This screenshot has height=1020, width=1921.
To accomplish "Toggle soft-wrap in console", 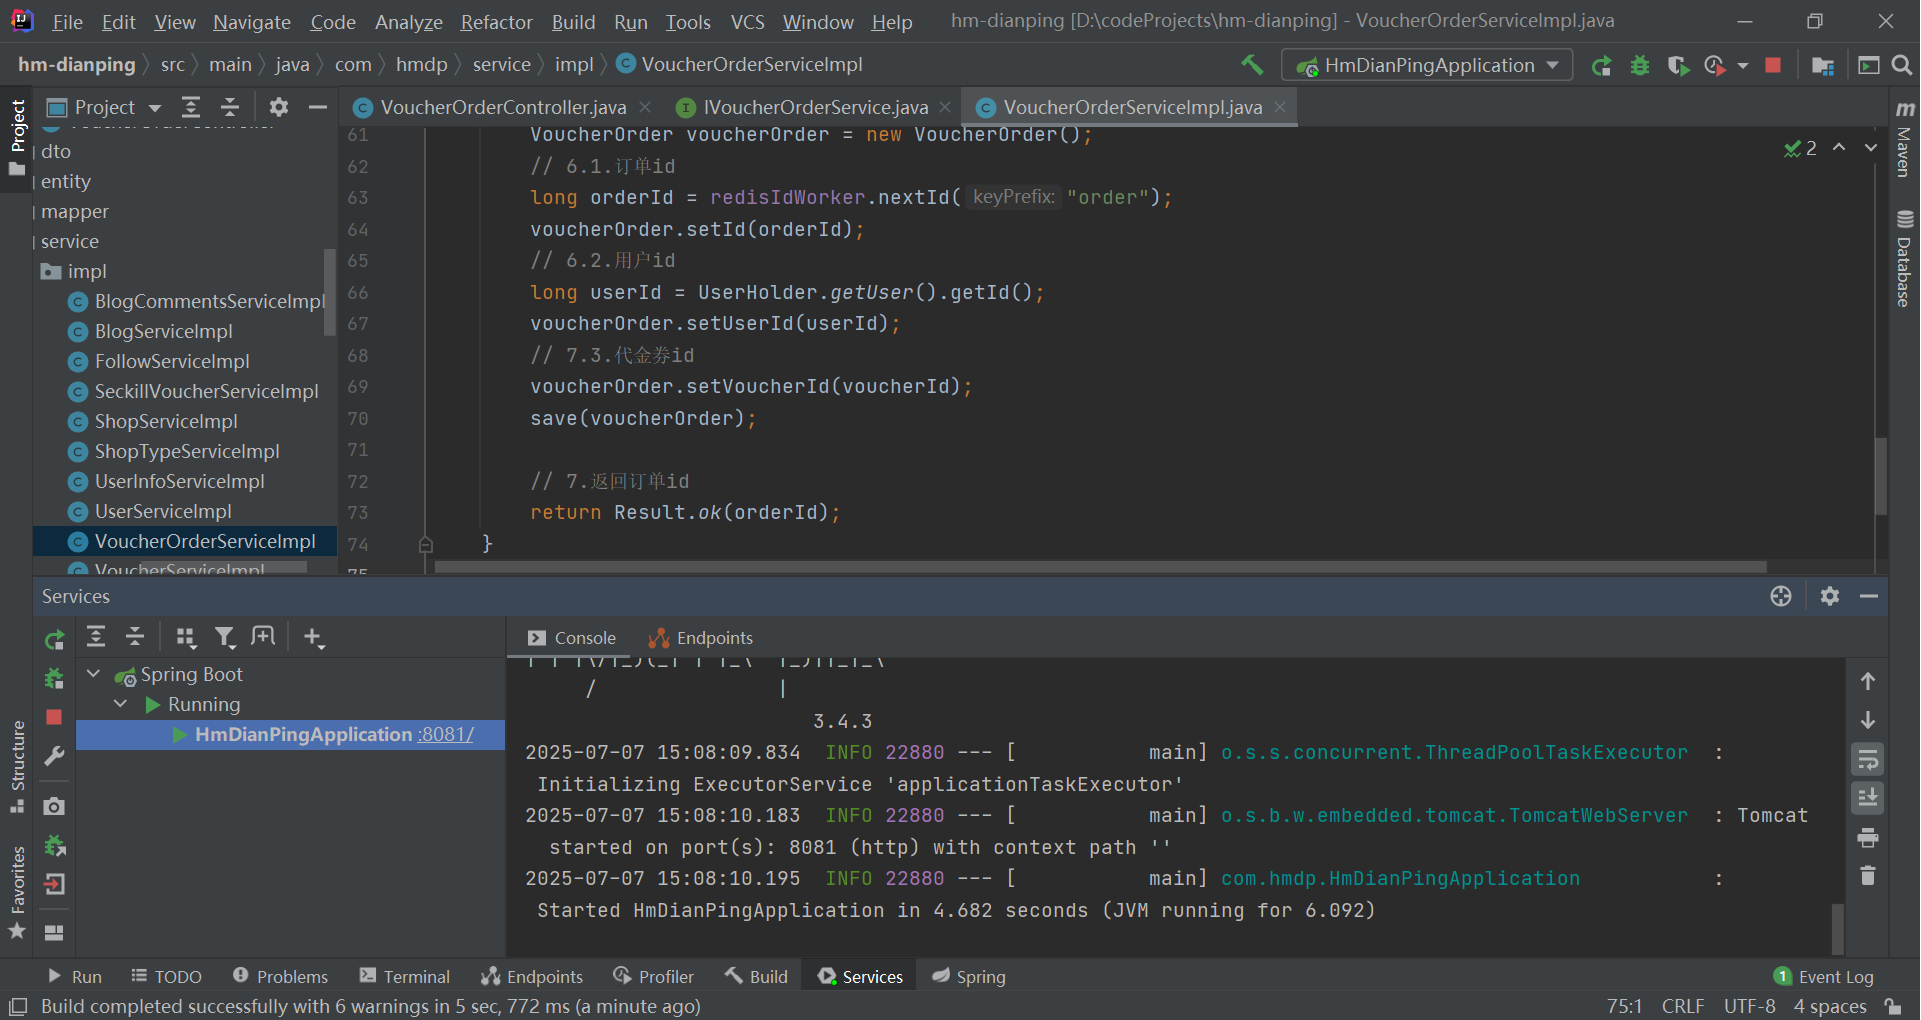I will pos(1868,760).
